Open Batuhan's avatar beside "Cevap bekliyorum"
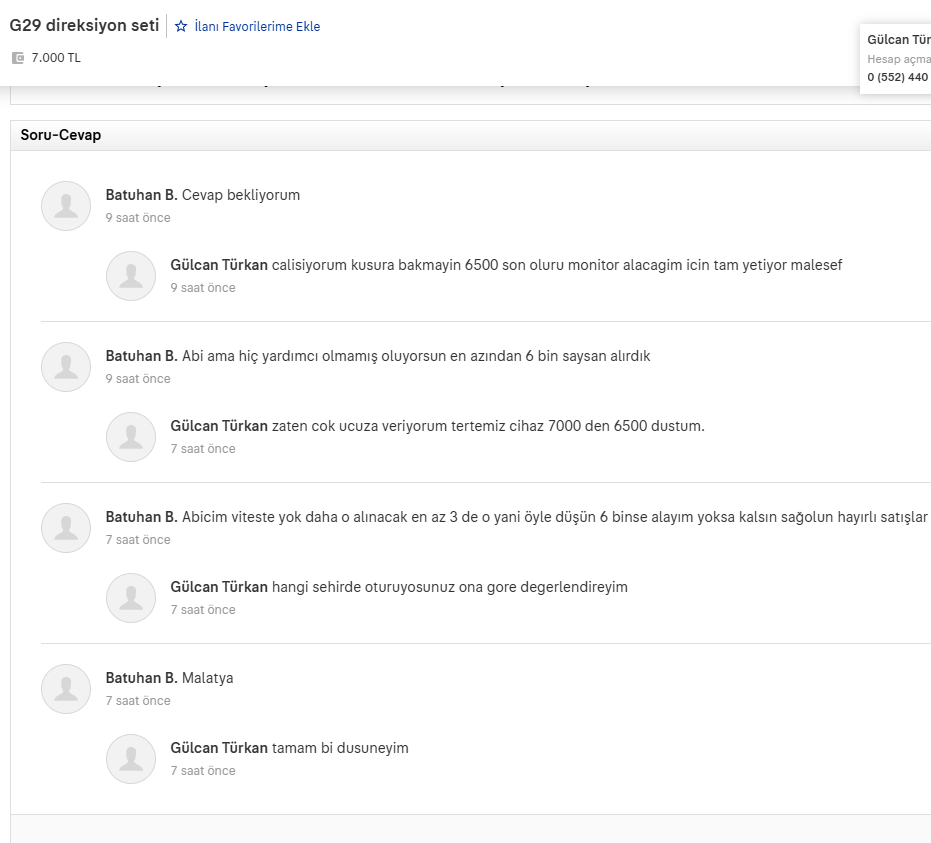 tap(66, 206)
